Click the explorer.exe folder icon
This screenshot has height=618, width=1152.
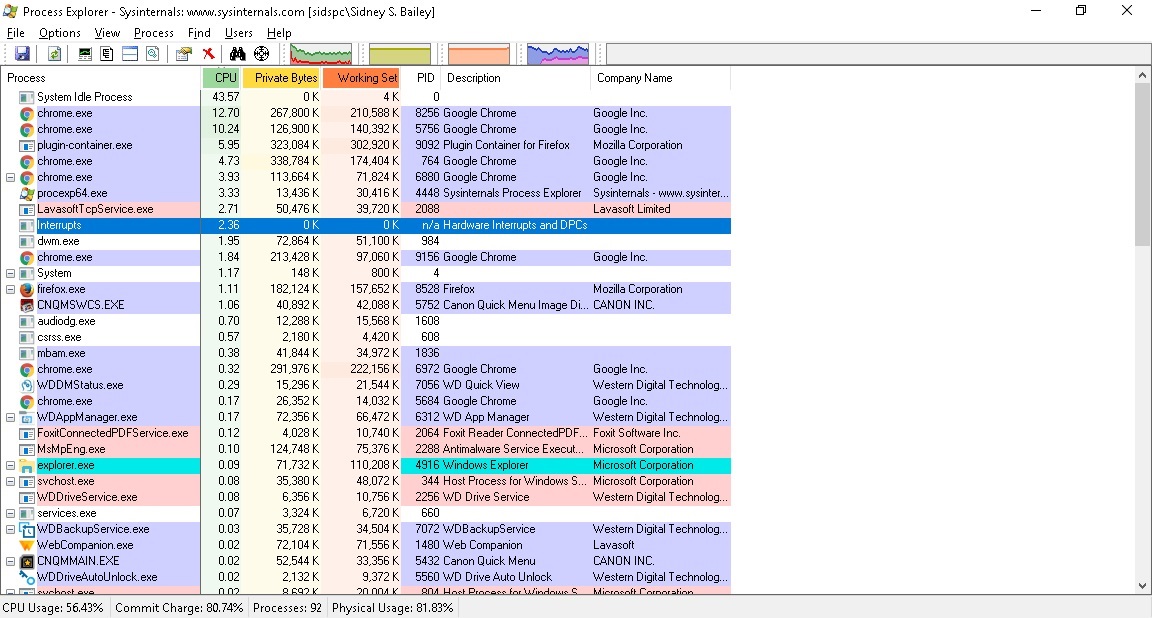pos(26,465)
